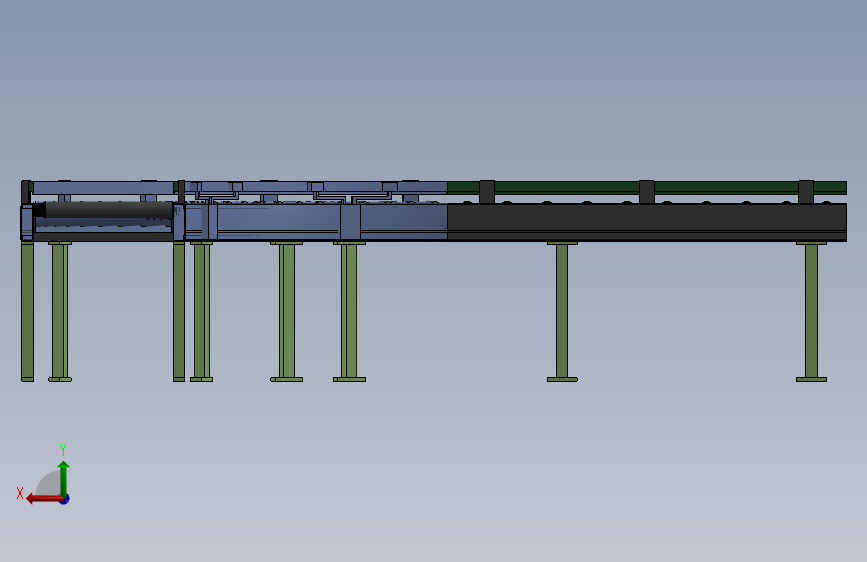Select the dark green top guide rail
Screen dimensions: 867x562
click(x=647, y=188)
